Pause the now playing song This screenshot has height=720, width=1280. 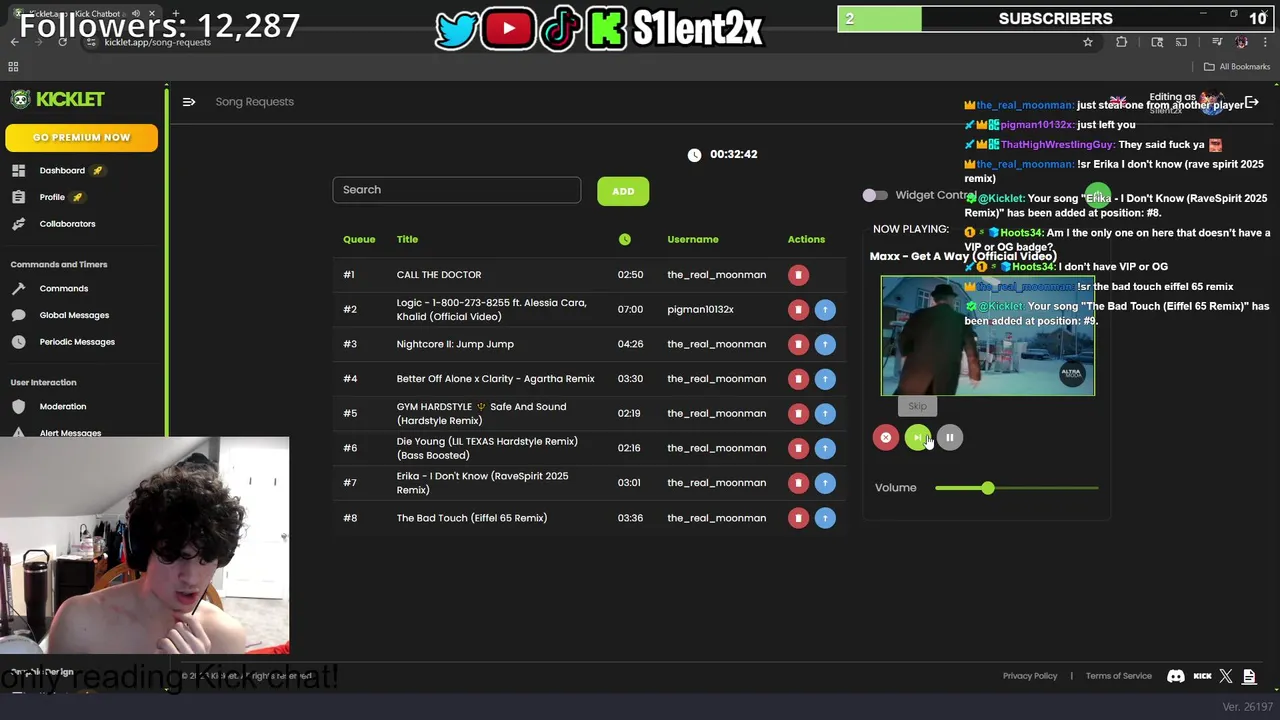coord(950,437)
